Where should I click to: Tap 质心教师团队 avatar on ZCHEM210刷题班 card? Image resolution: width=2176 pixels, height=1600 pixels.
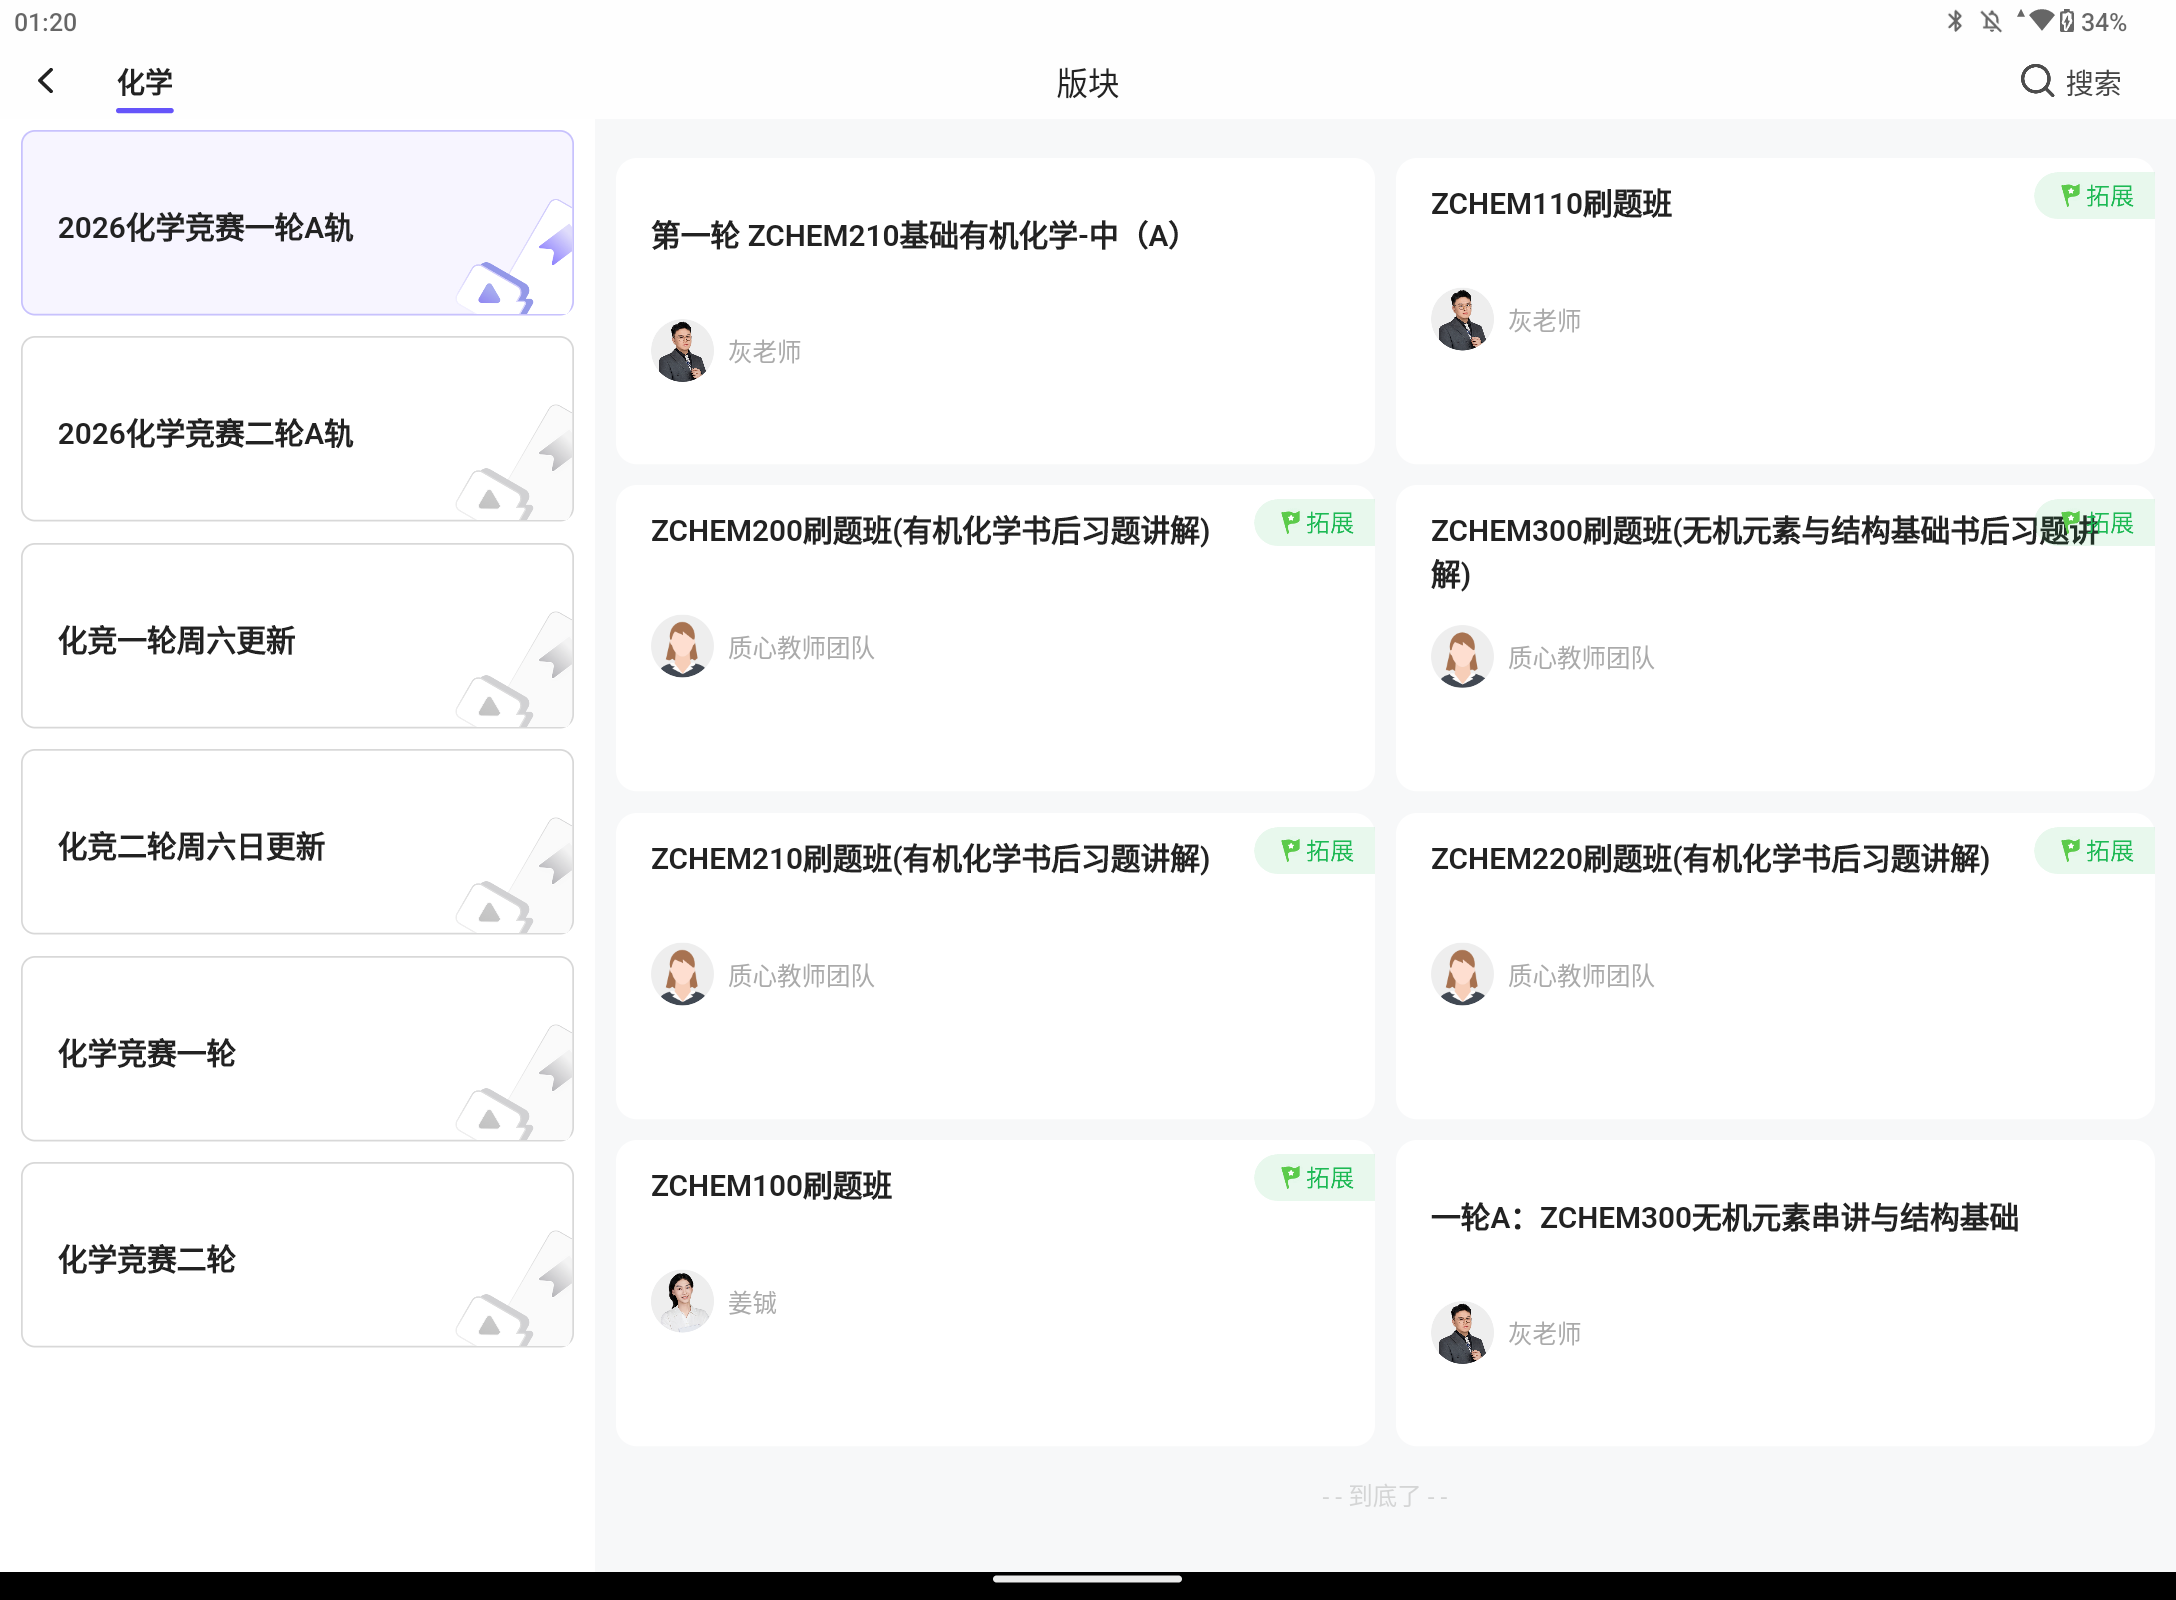coord(682,975)
